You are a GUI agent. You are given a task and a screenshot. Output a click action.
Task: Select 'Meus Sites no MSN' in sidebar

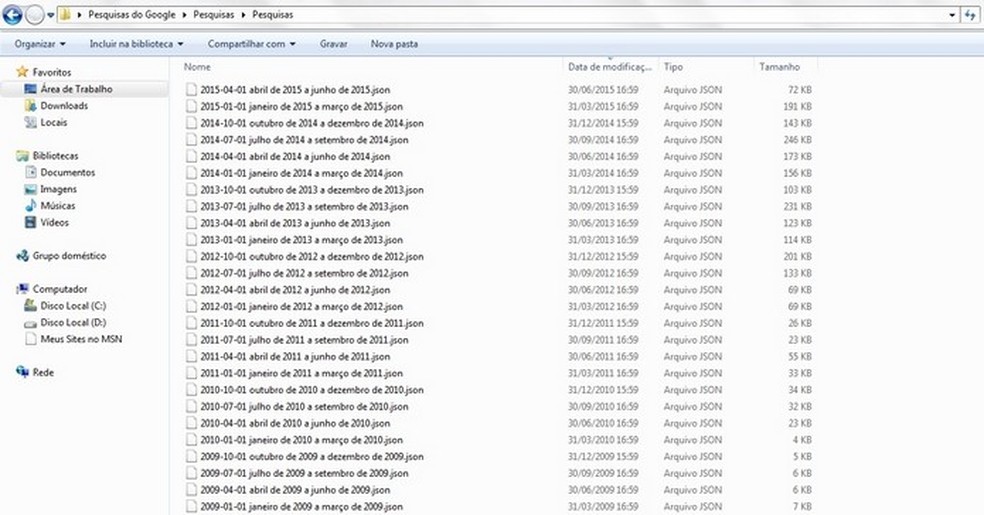(81, 339)
